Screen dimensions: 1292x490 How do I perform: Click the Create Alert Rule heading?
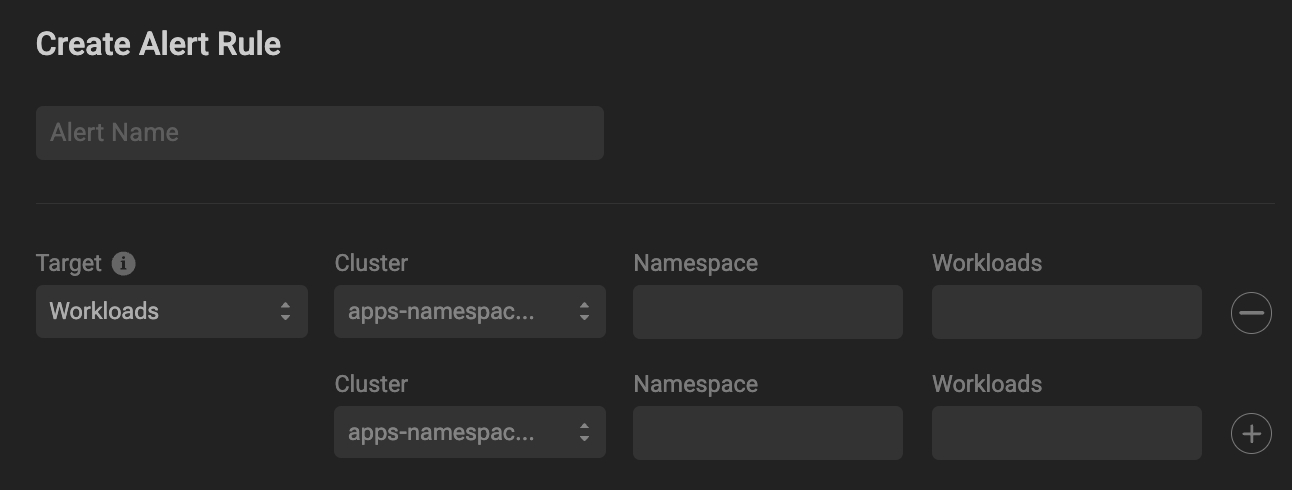[x=158, y=44]
